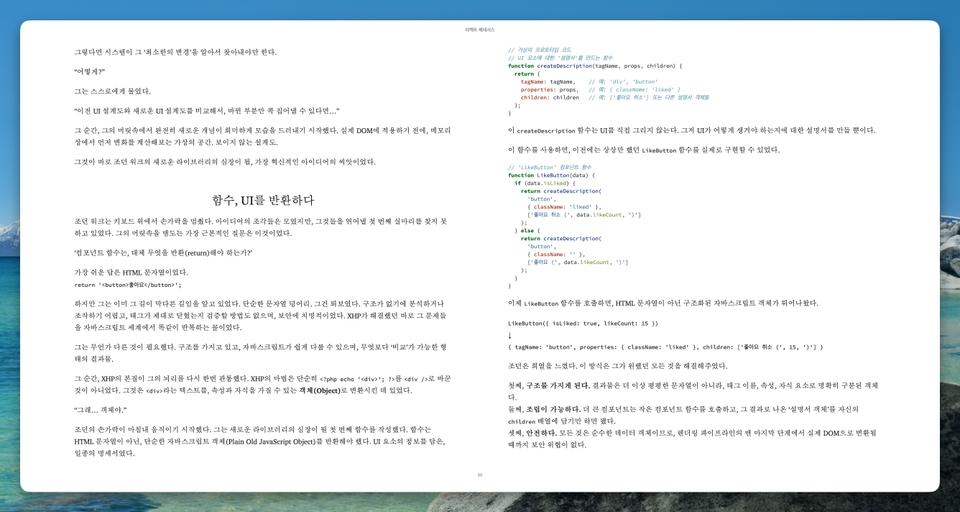Viewport: 960px width, 512px height.
Task: Click the code 'LikeButton({ isLiked: true, likeCount: 15 })'
Action: point(583,323)
